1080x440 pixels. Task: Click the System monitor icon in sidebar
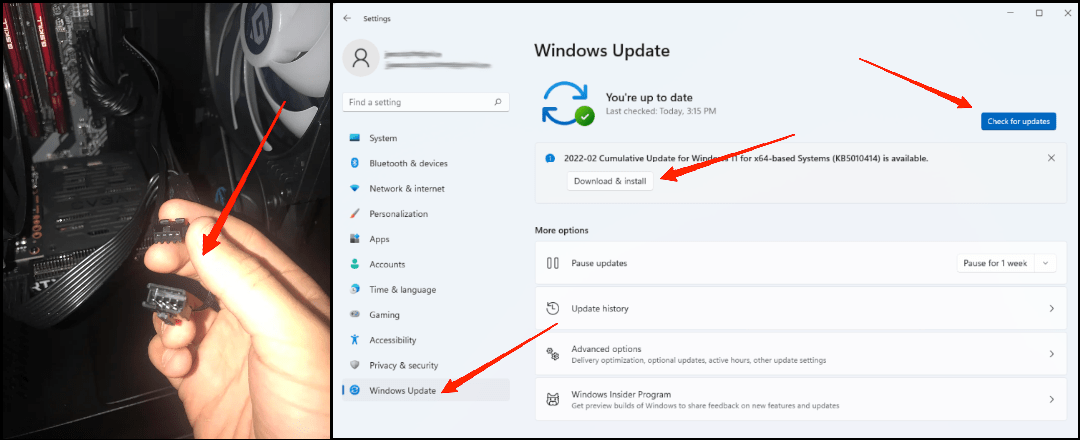pyautogui.click(x=355, y=138)
